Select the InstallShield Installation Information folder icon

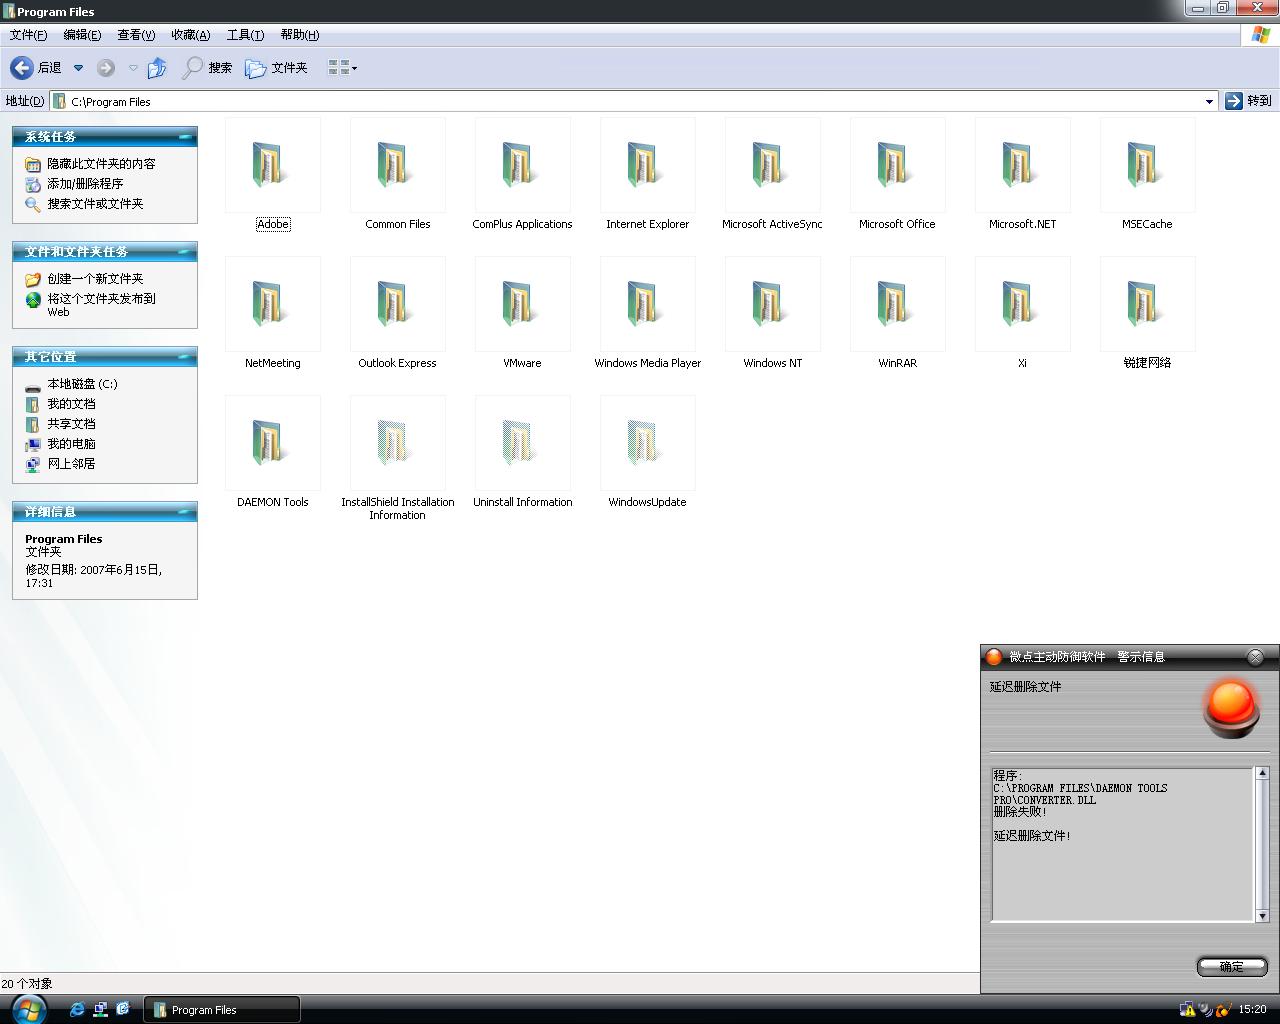397,443
